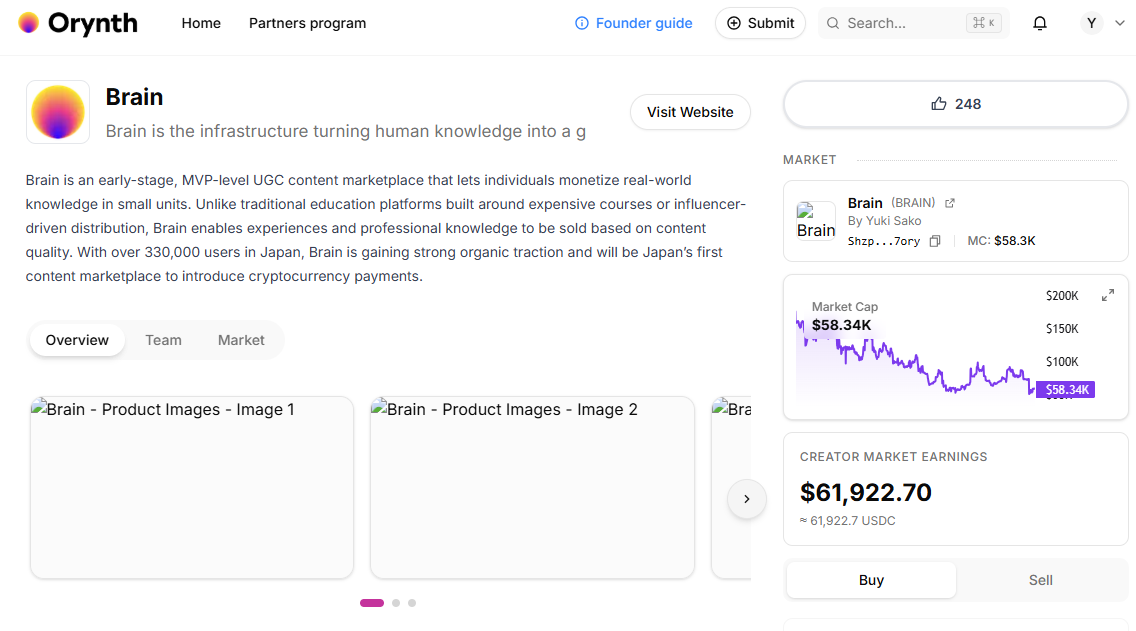The height and width of the screenshot is (631, 1136).
Task: Select the Market tab
Action: (x=241, y=340)
